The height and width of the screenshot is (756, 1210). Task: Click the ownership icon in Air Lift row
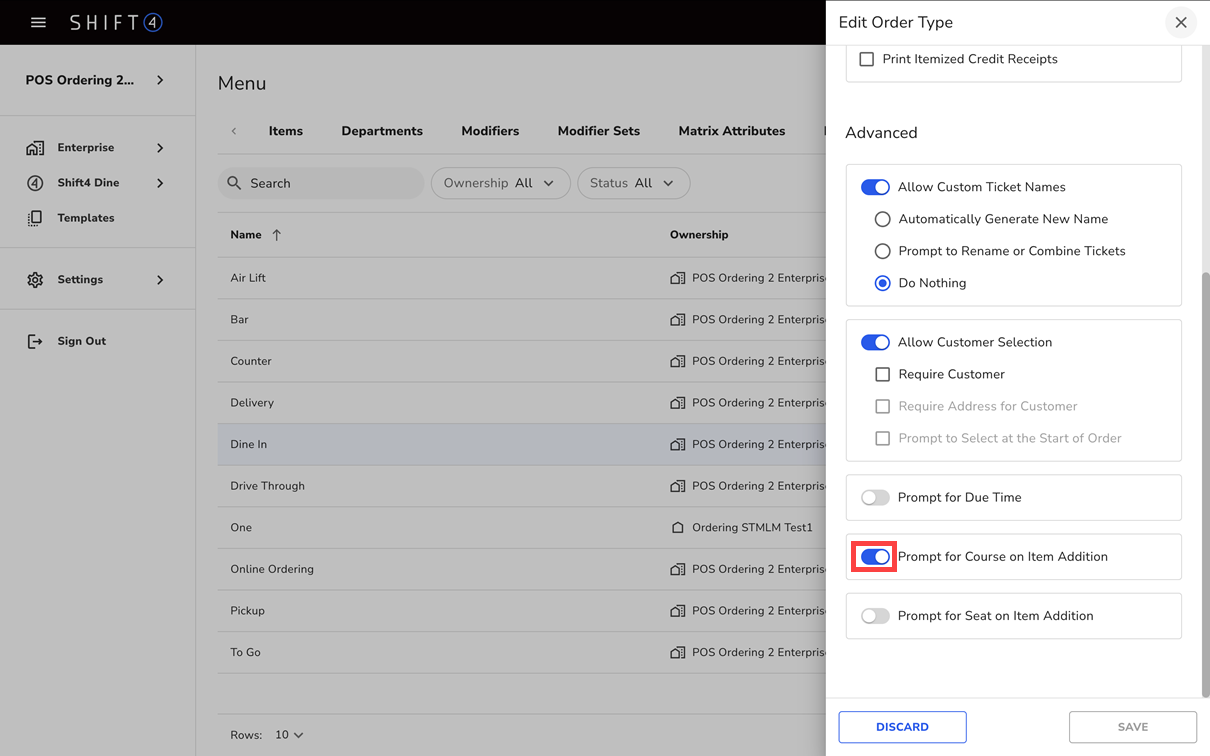pyautogui.click(x=678, y=278)
